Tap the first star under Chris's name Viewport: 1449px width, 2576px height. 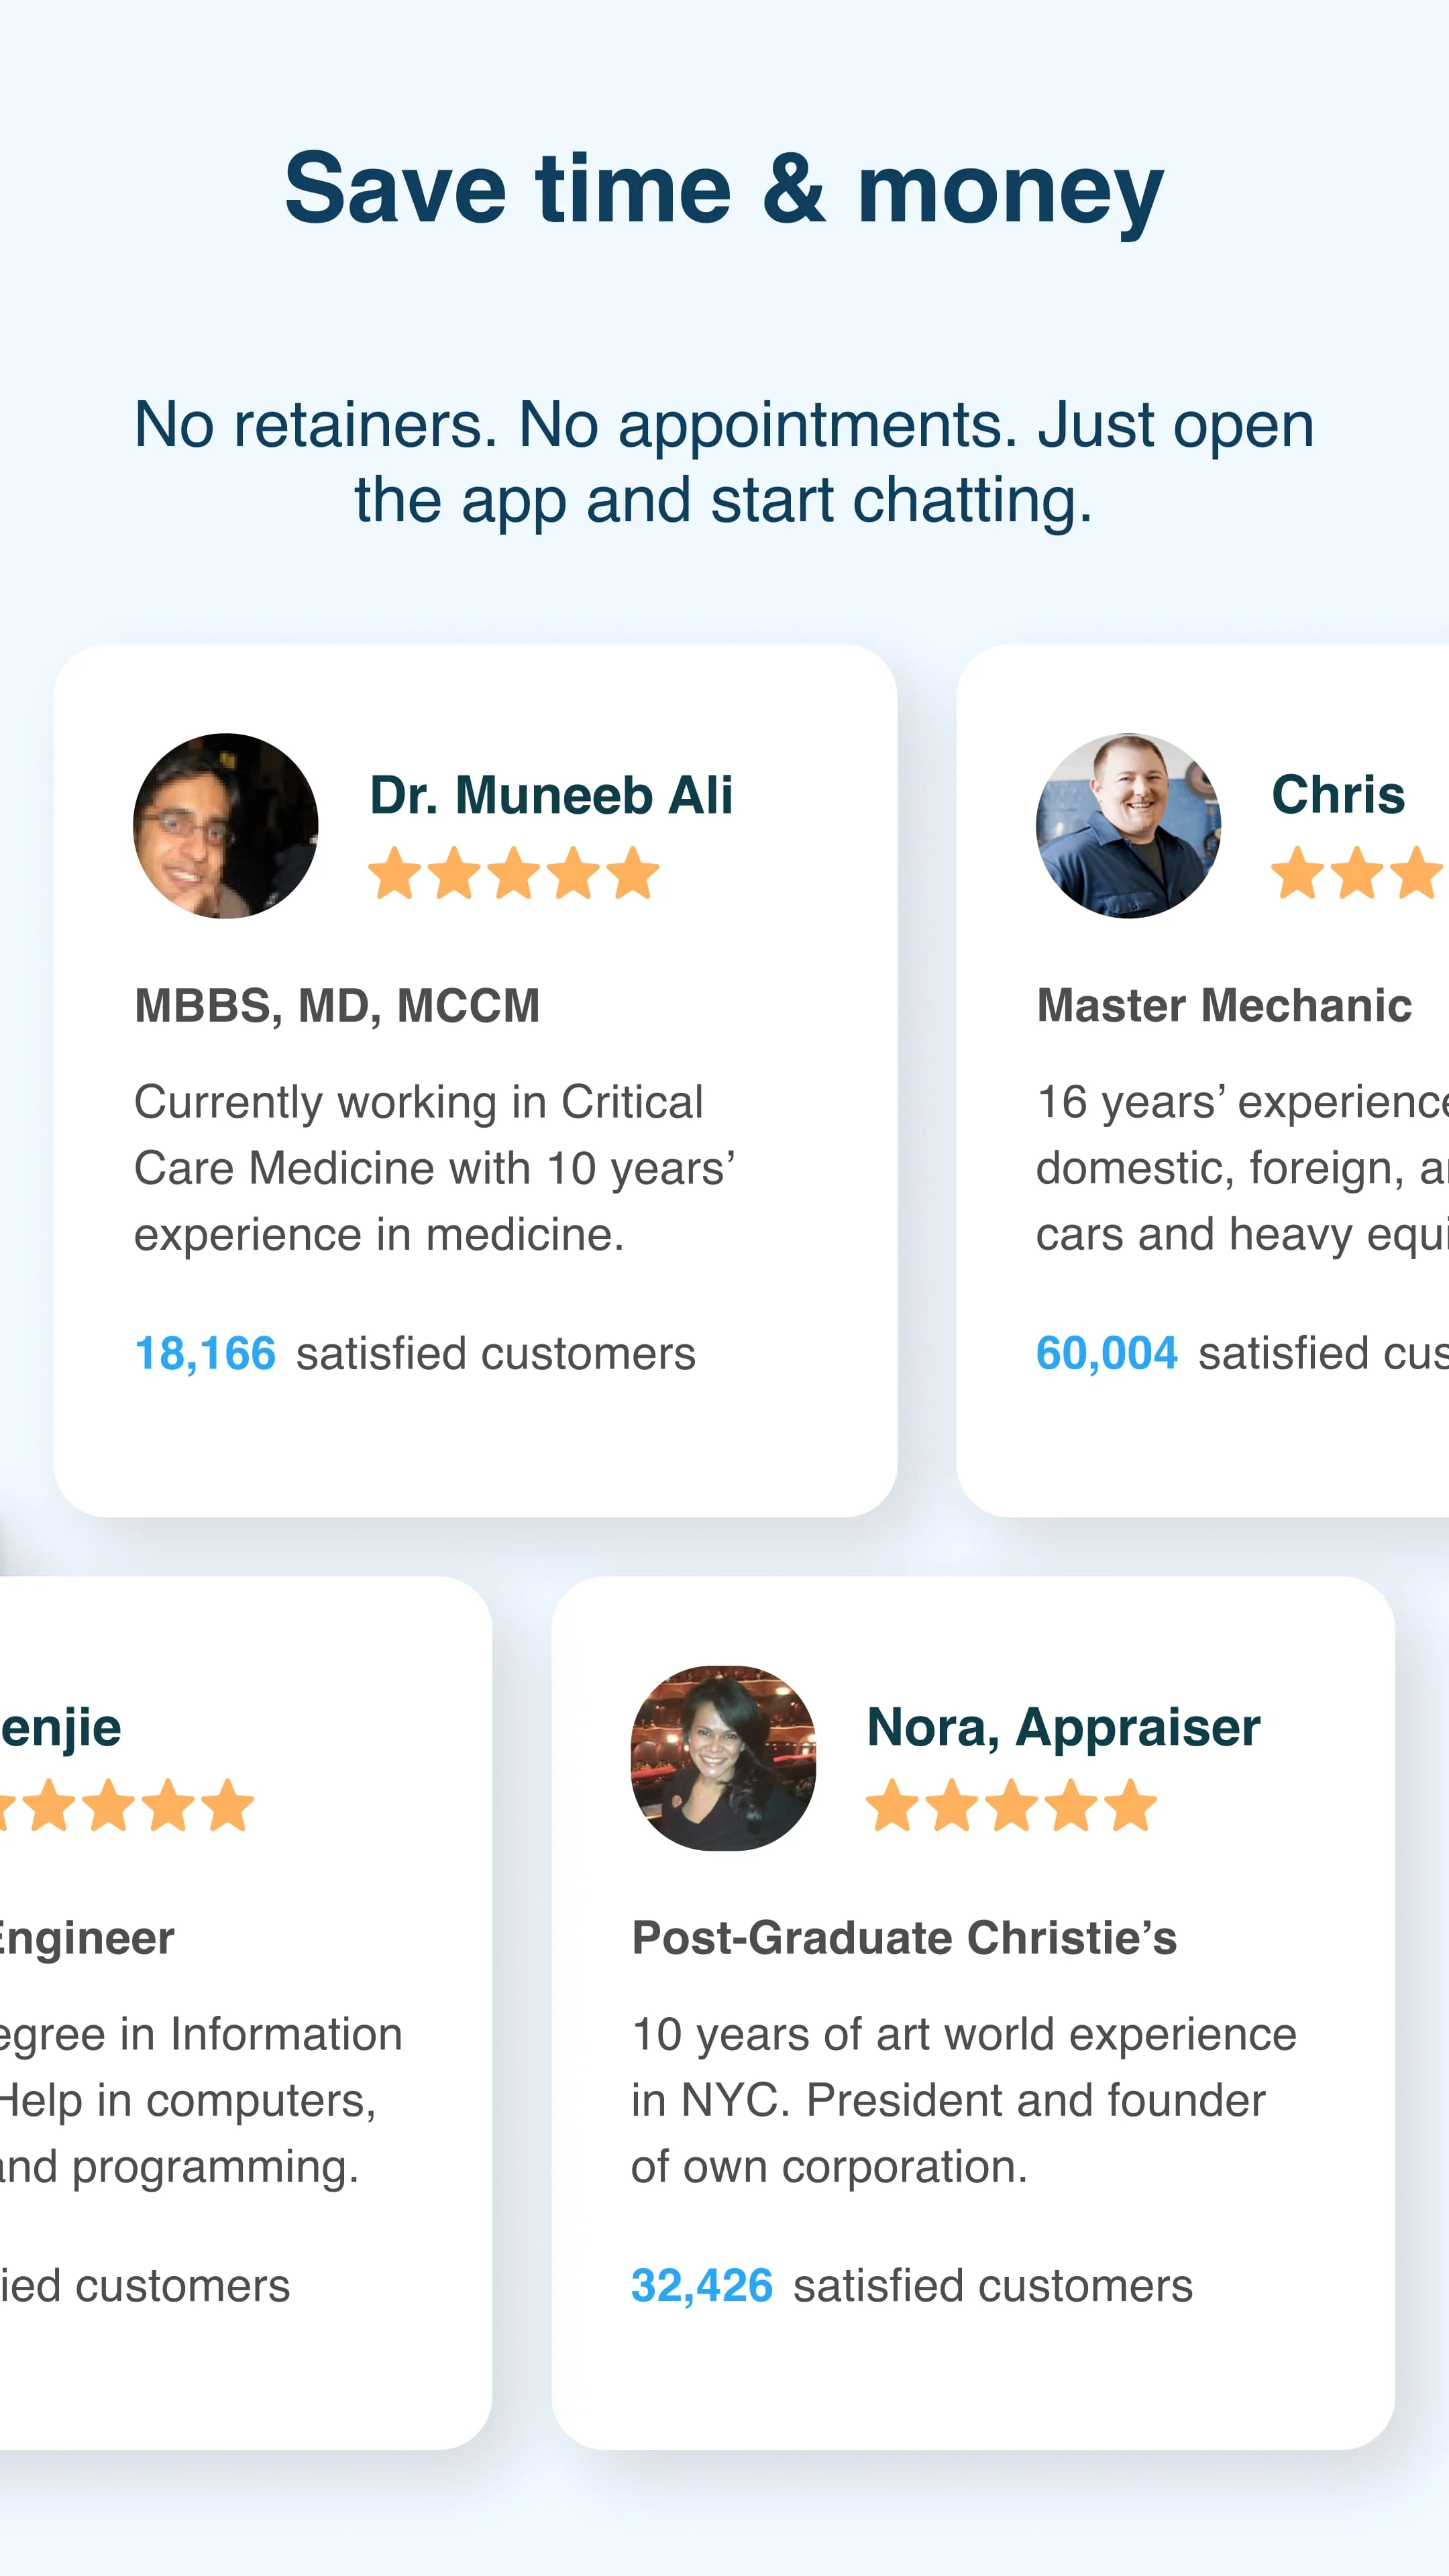1297,873
